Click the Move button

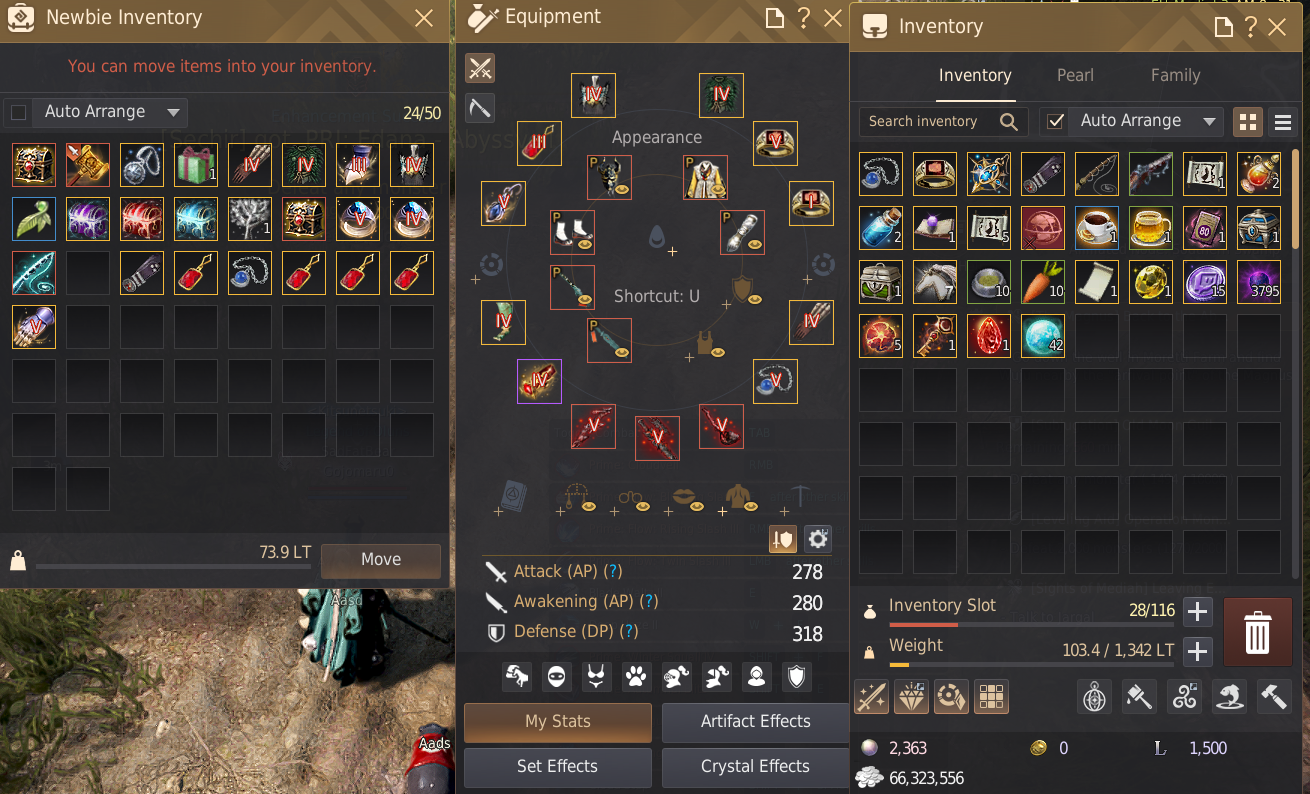pyautogui.click(x=381, y=560)
